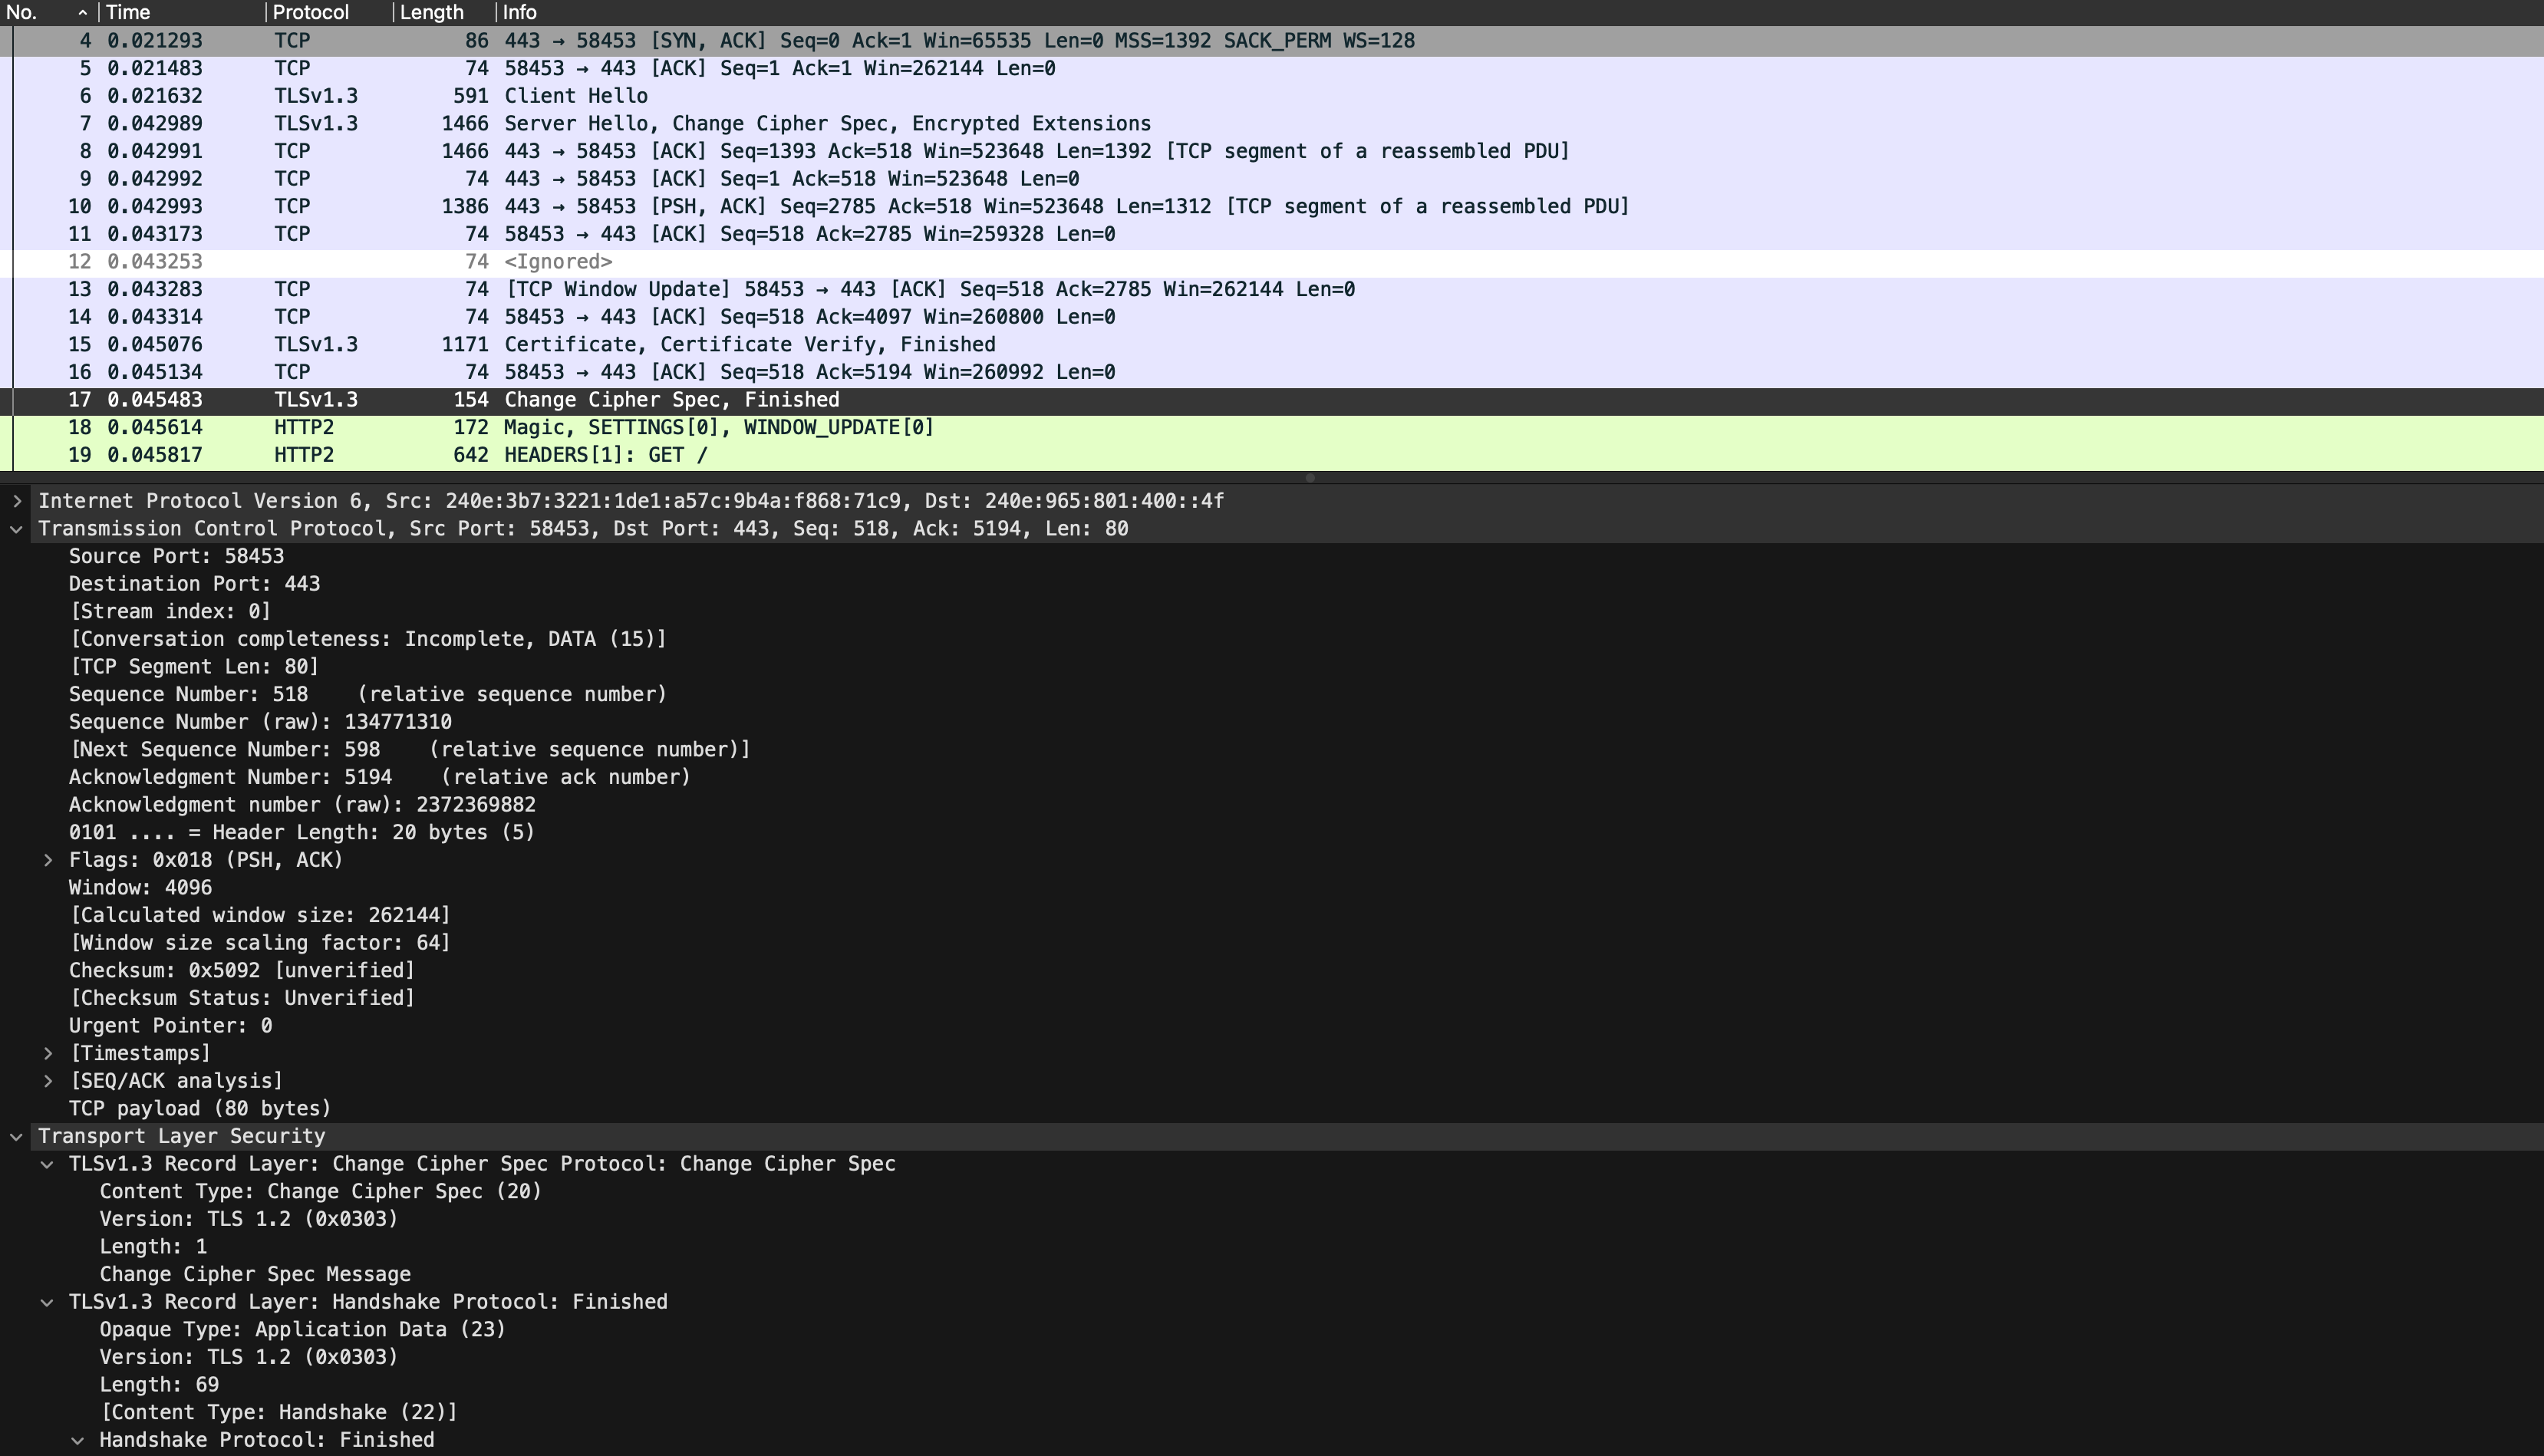Select Window: 4096 field

[140, 888]
